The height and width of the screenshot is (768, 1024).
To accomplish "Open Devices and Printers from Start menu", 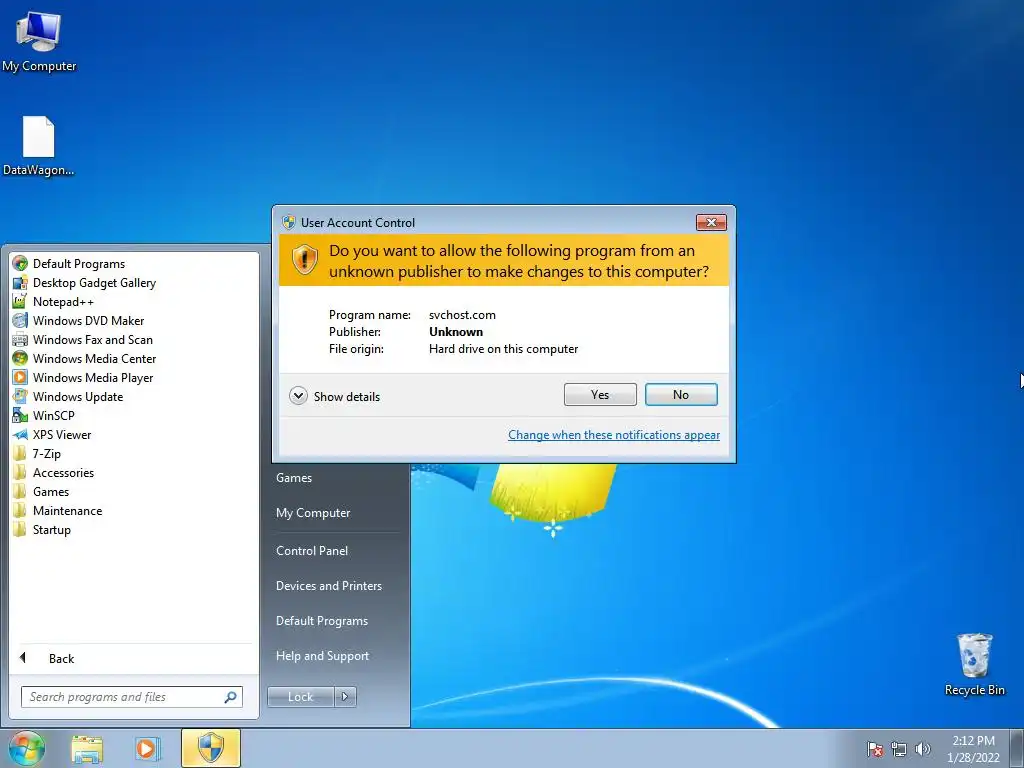I will pos(328,586).
